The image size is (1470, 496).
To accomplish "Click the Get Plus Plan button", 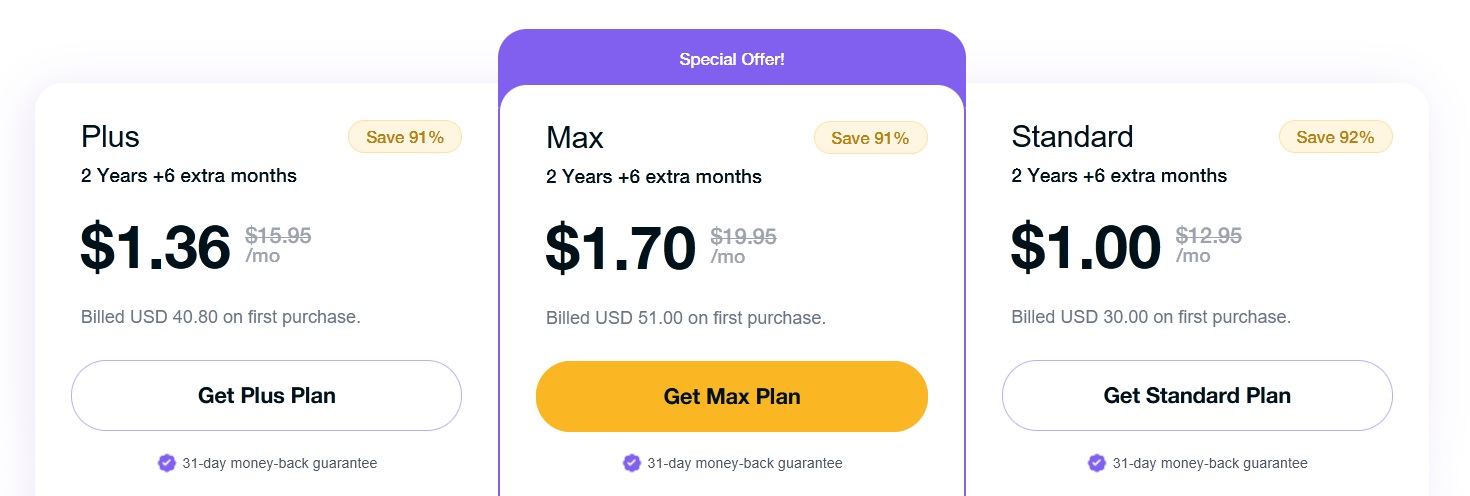I will [x=266, y=395].
